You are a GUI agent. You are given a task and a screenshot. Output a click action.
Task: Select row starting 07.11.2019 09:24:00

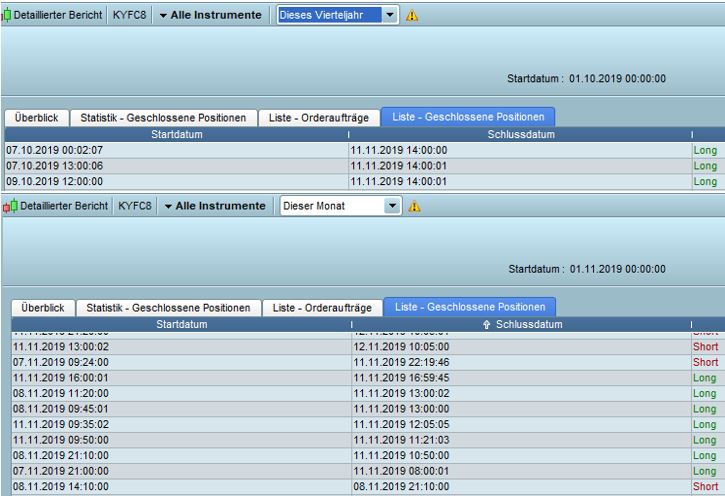368,362
